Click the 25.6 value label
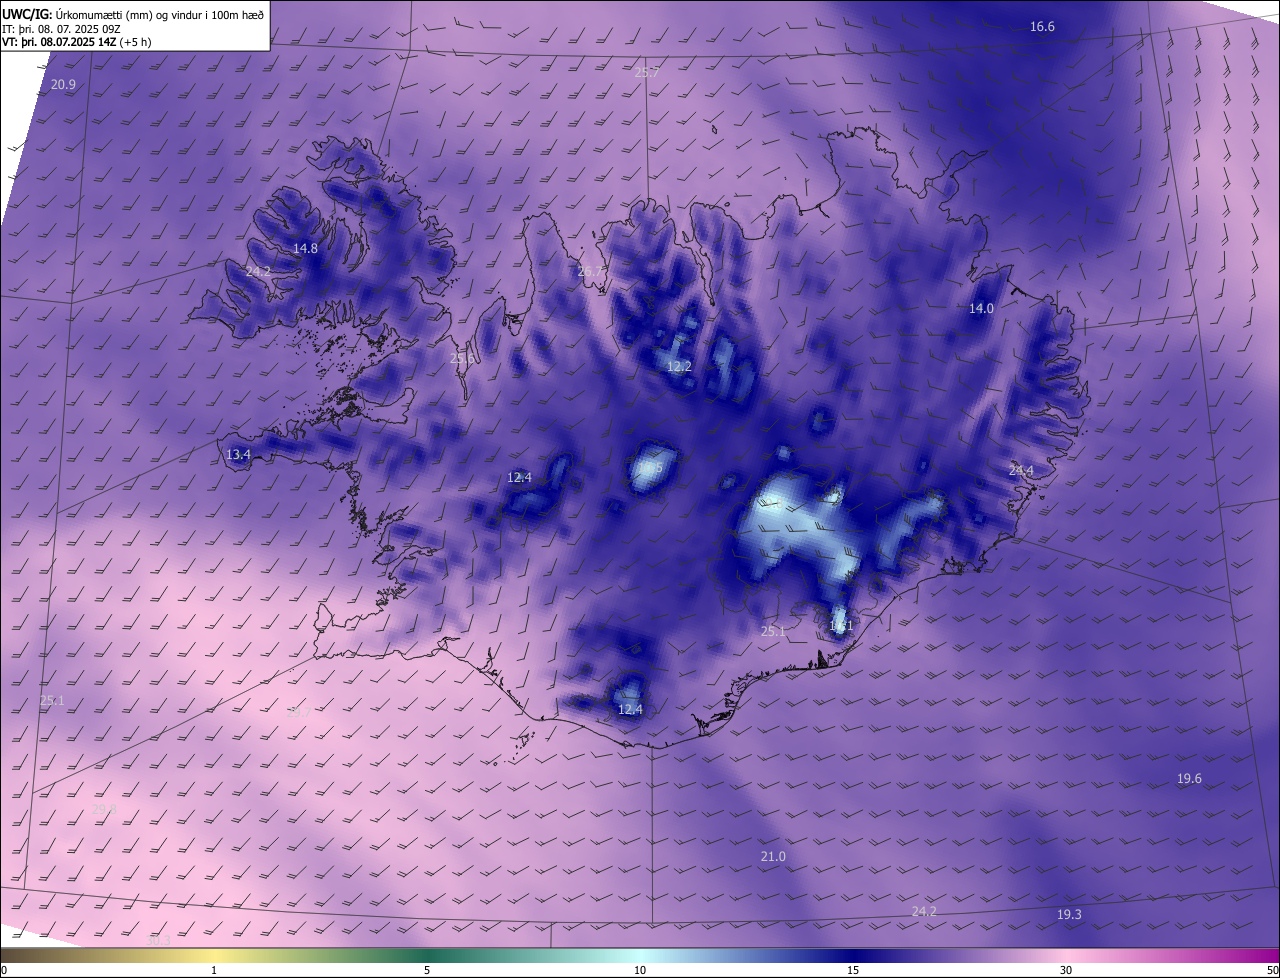The image size is (1280, 978). click(x=462, y=358)
